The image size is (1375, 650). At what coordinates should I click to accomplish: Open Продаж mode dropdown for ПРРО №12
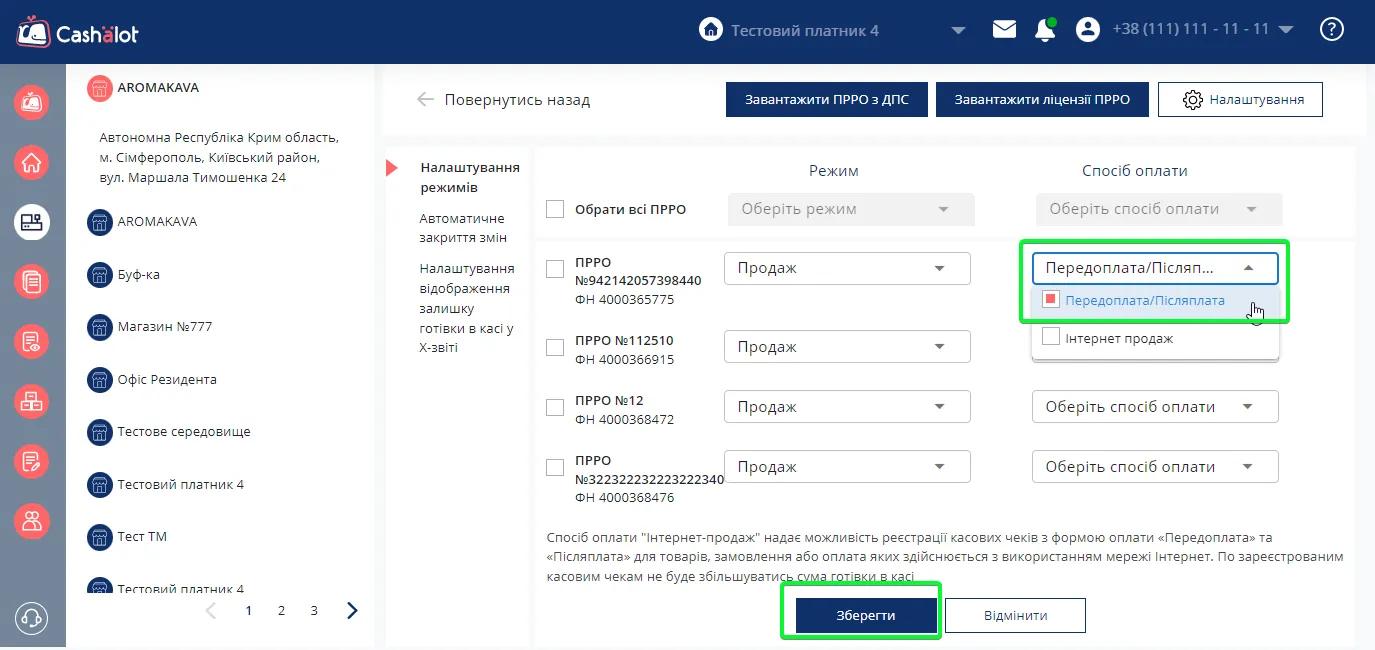pyautogui.click(x=847, y=407)
